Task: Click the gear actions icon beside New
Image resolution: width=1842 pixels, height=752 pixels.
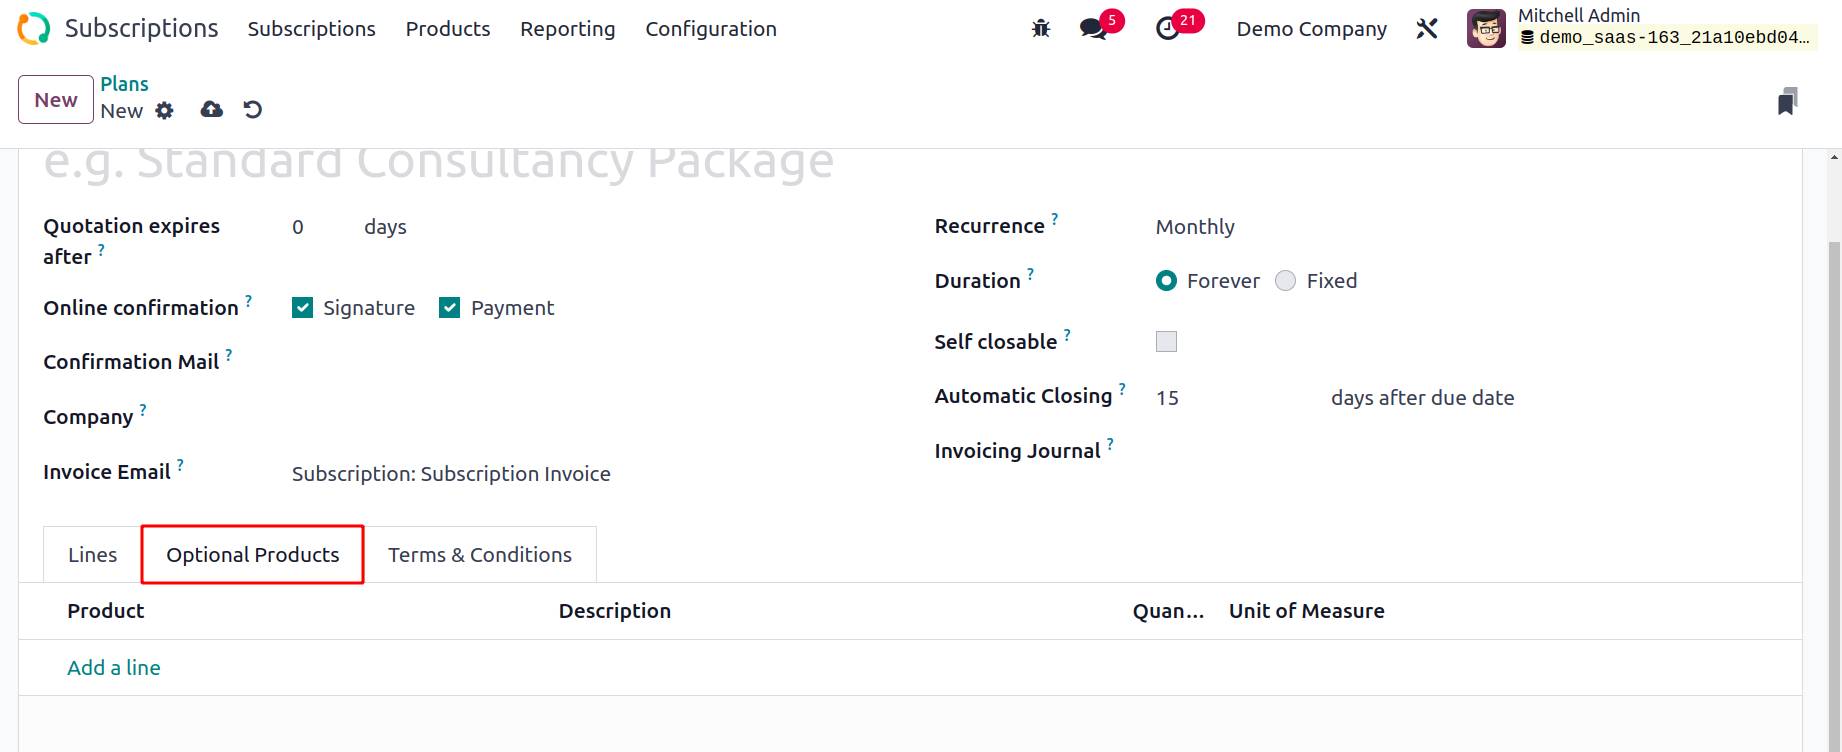Action: click(x=165, y=111)
